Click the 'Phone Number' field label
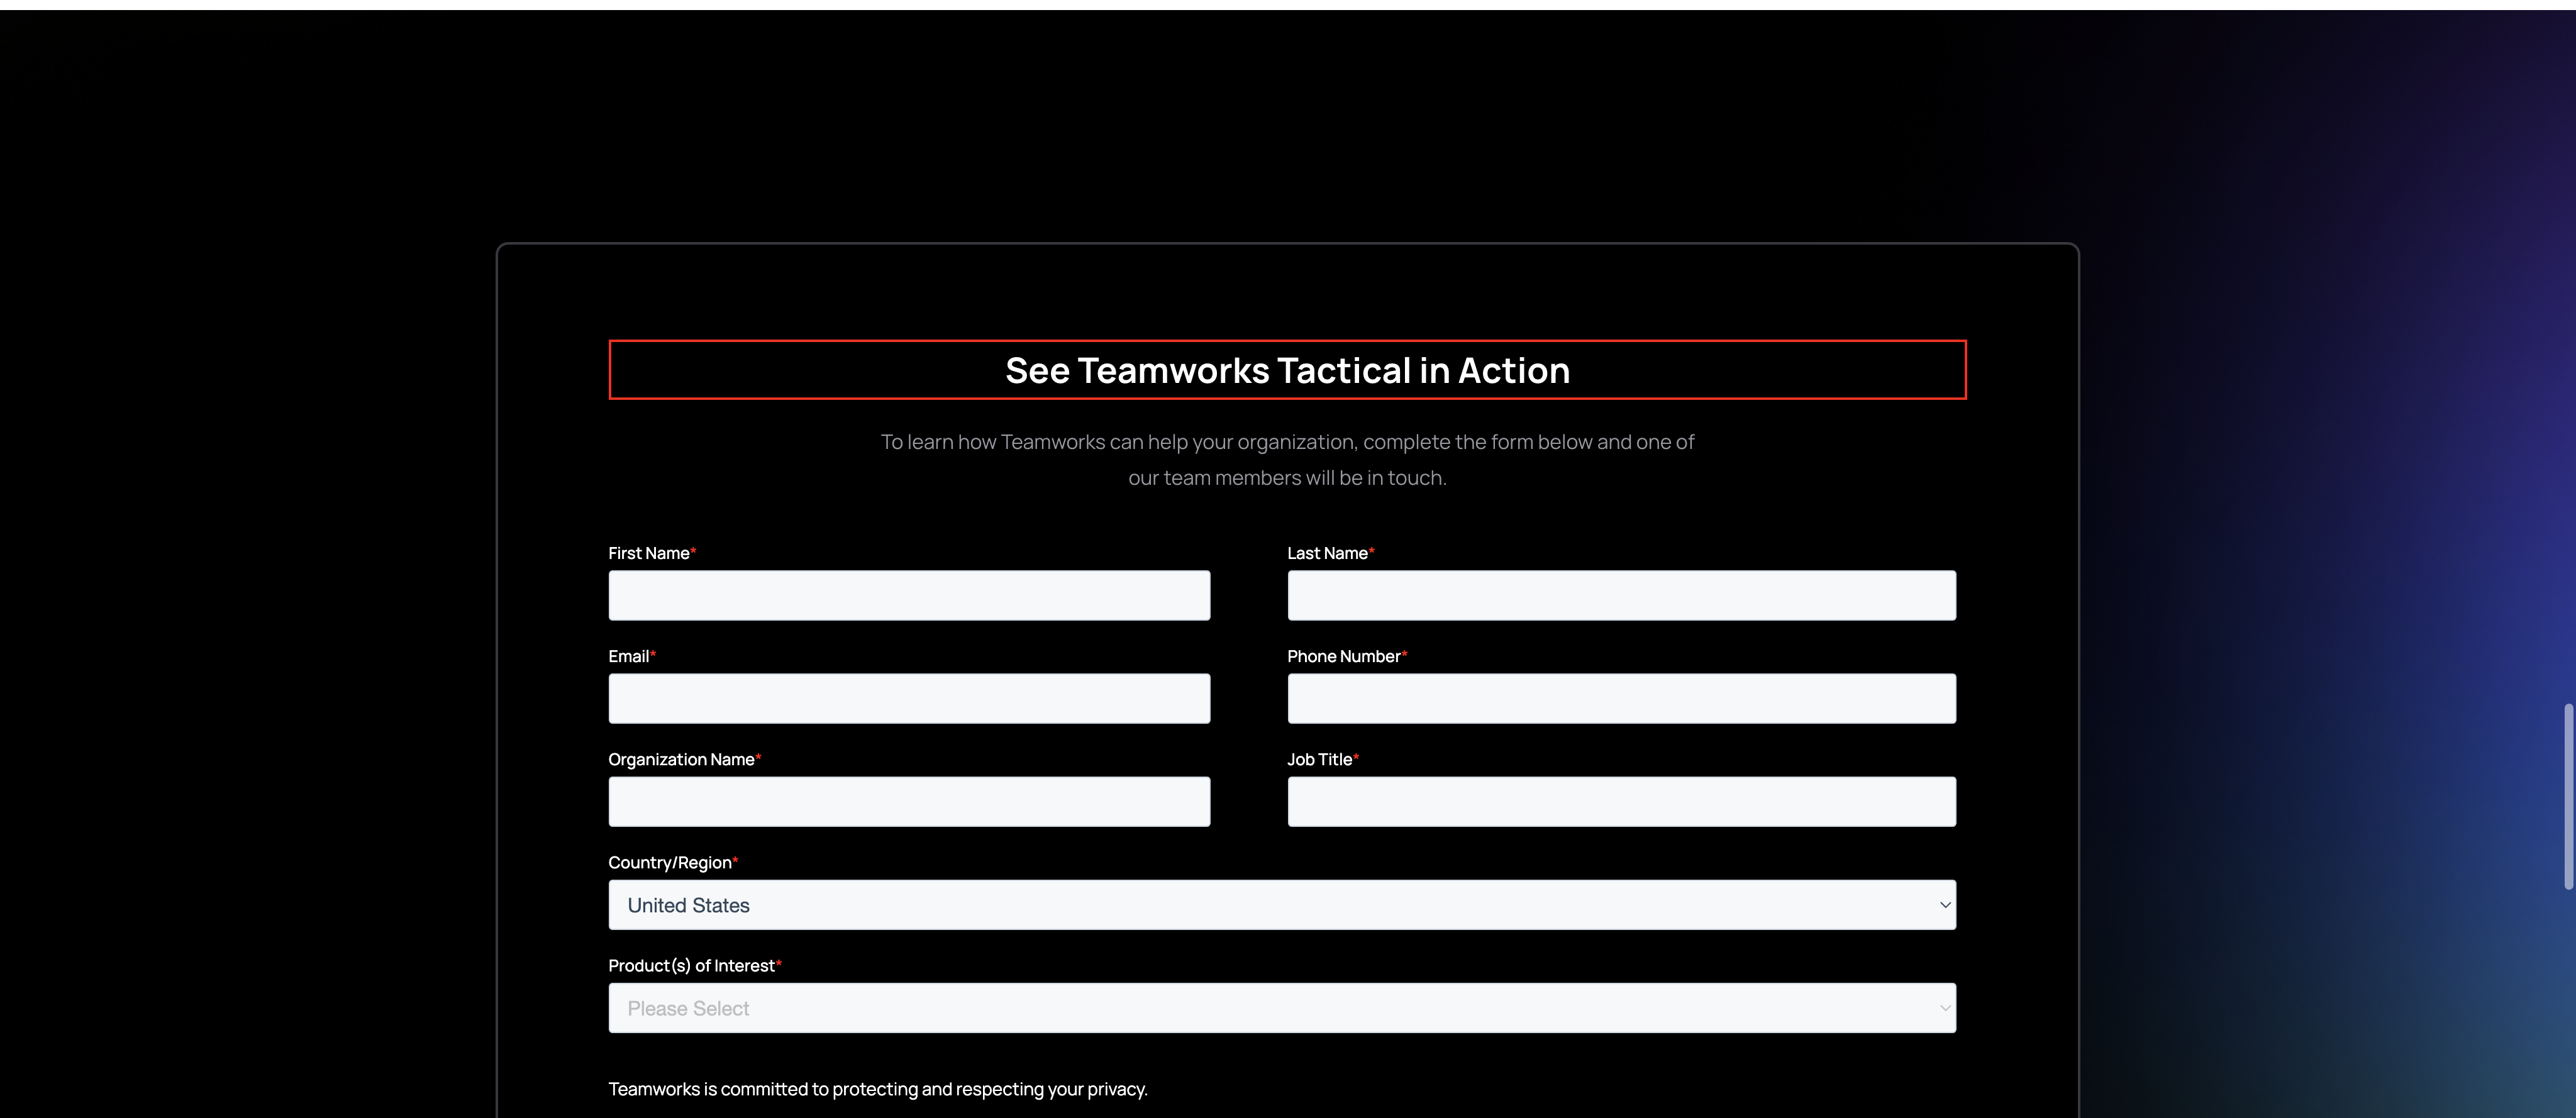The width and height of the screenshot is (2576, 1118). click(x=1343, y=656)
